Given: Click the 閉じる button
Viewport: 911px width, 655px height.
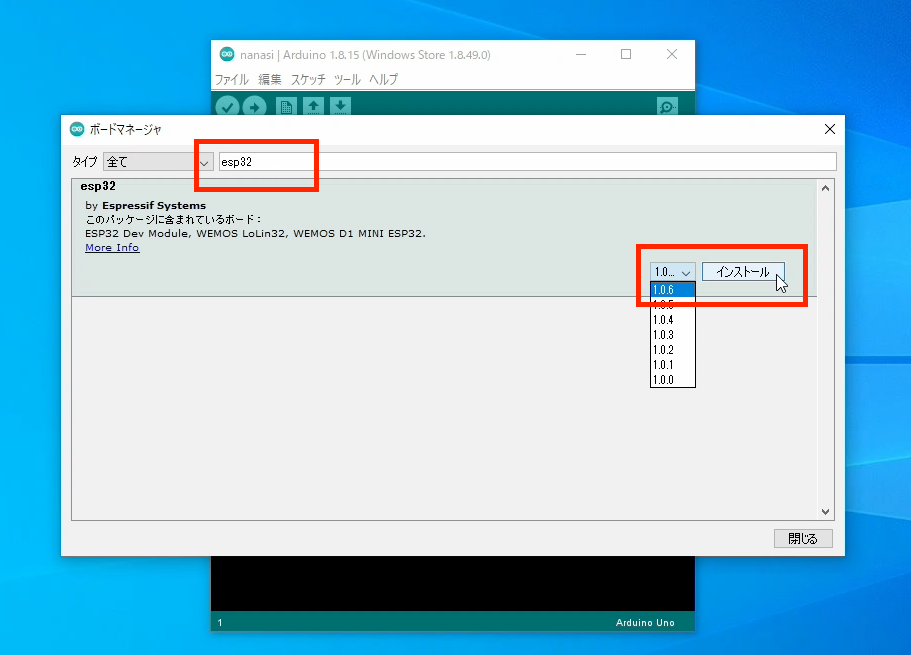Looking at the screenshot, I should click(803, 539).
